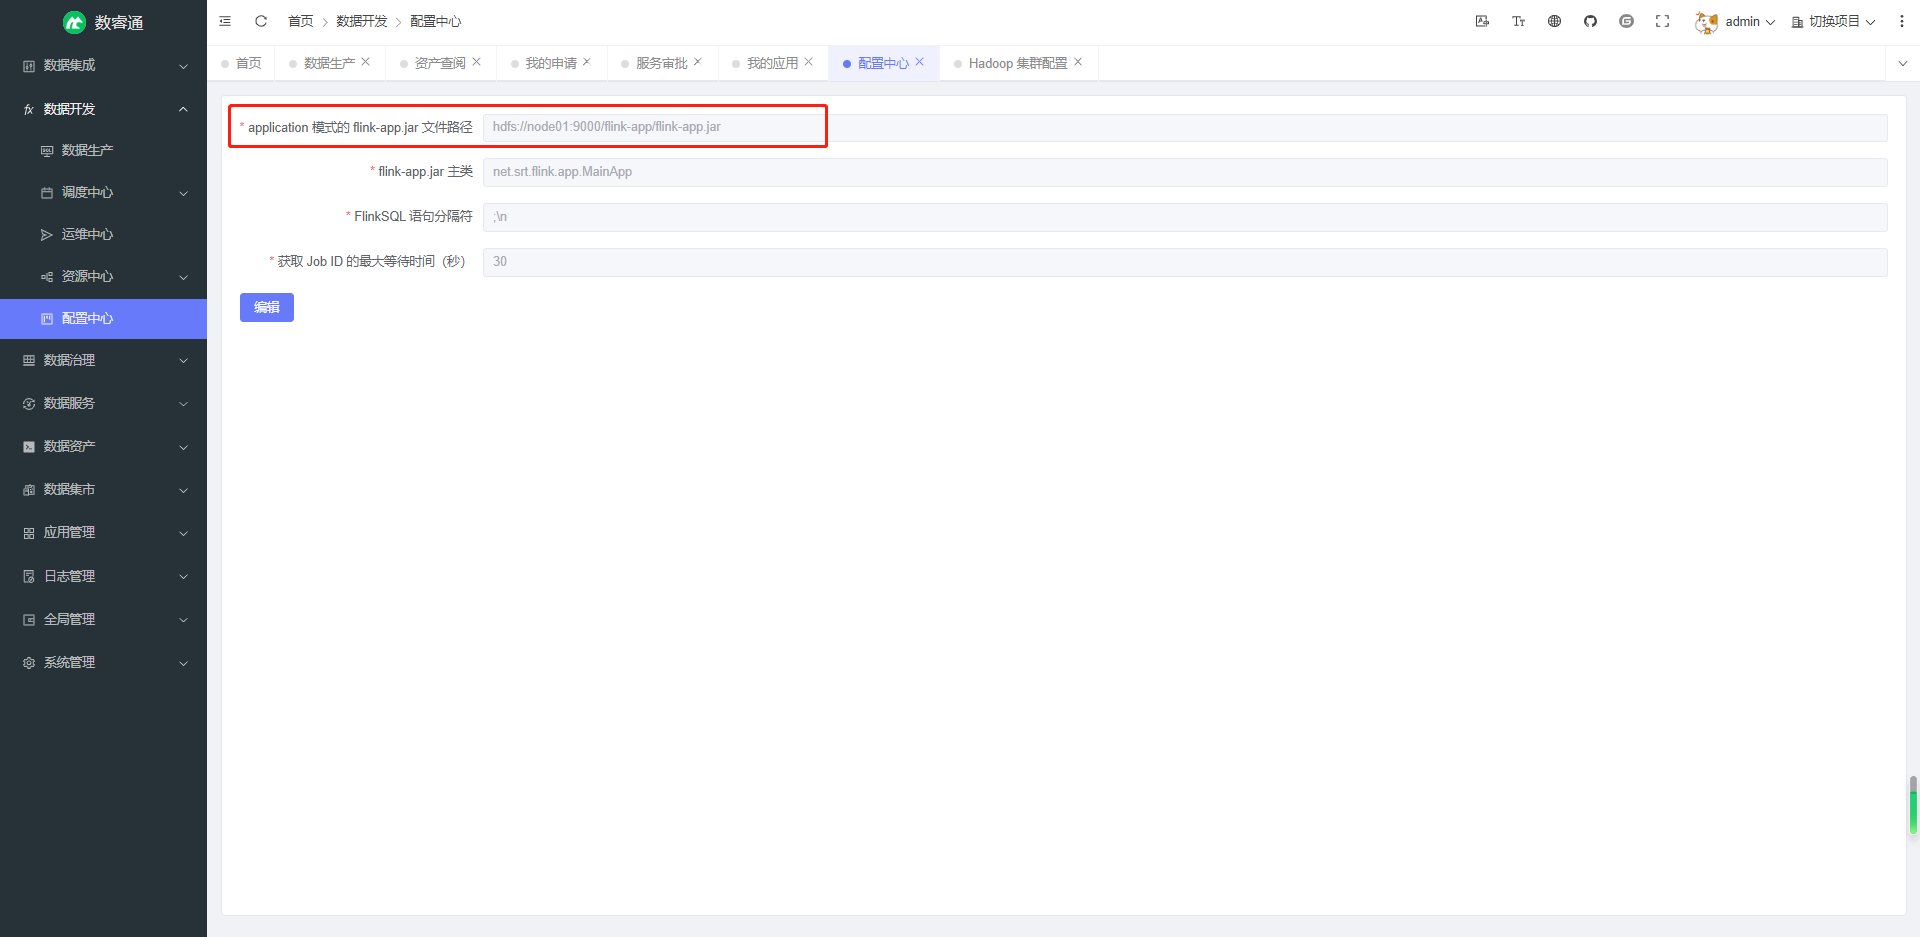Expand the 数据资产 sidebar menu
This screenshot has width=1920, height=937.
(103, 447)
